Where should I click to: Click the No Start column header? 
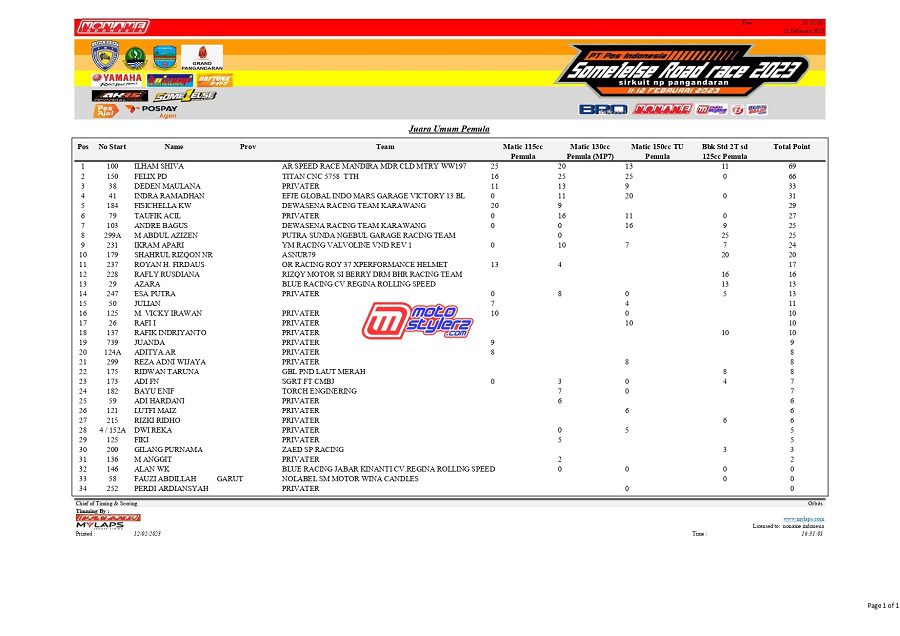click(x=112, y=147)
